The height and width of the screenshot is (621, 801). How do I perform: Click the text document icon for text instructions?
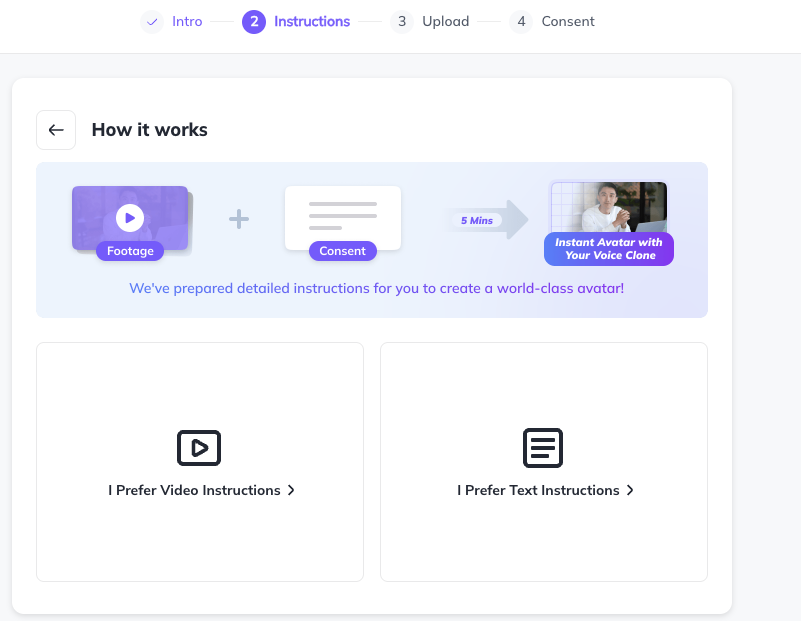click(543, 448)
